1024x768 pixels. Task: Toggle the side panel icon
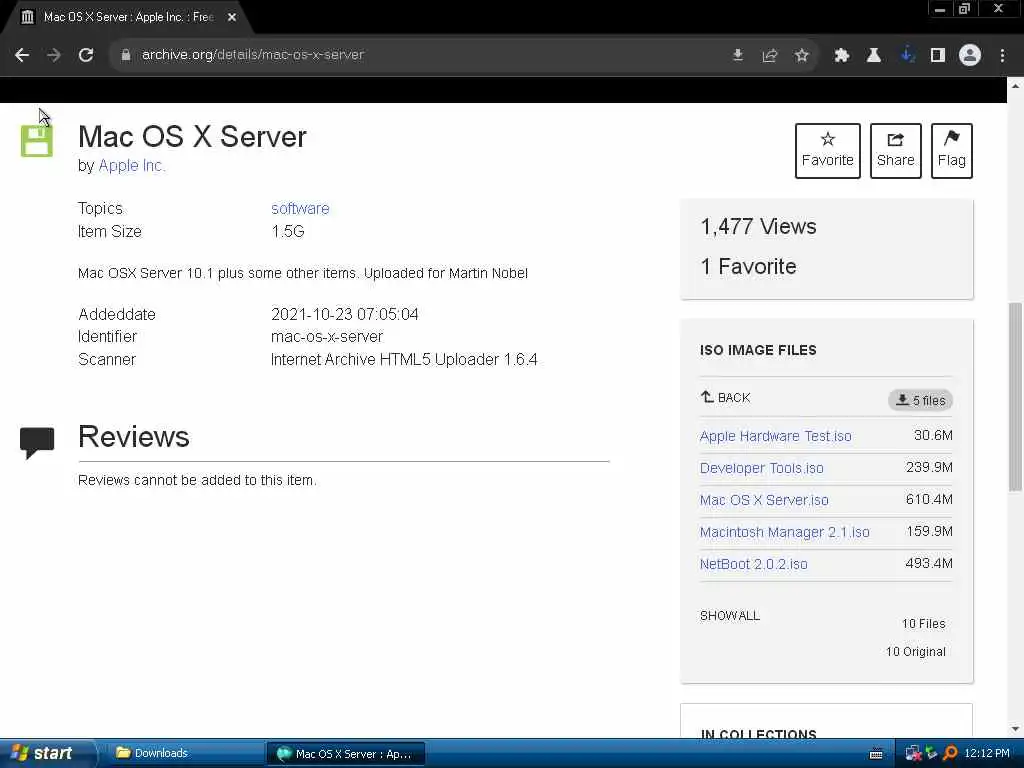938,56
